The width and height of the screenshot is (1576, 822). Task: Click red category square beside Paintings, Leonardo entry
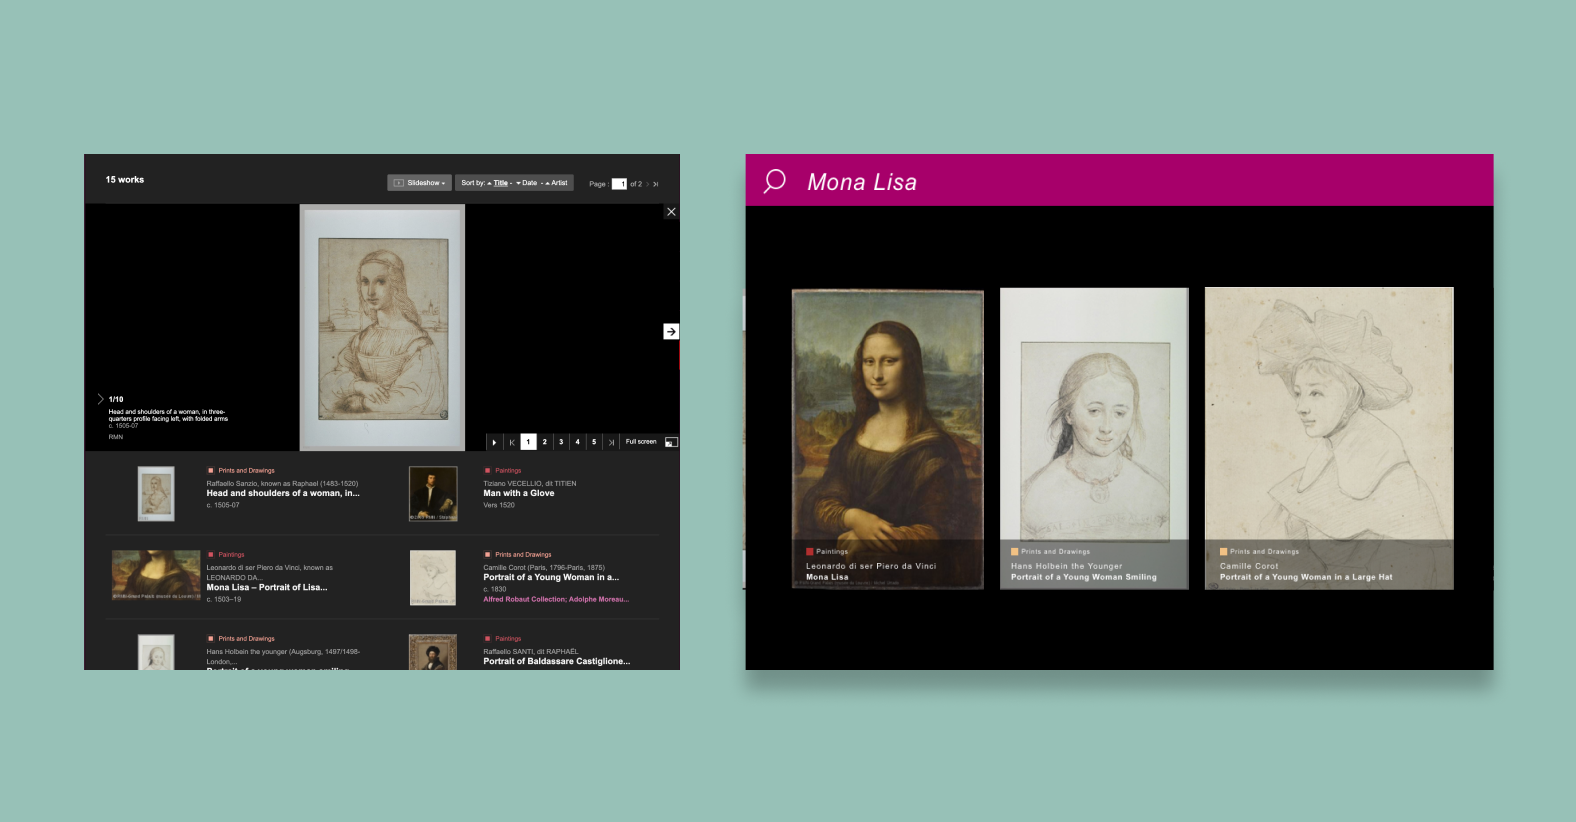(210, 554)
